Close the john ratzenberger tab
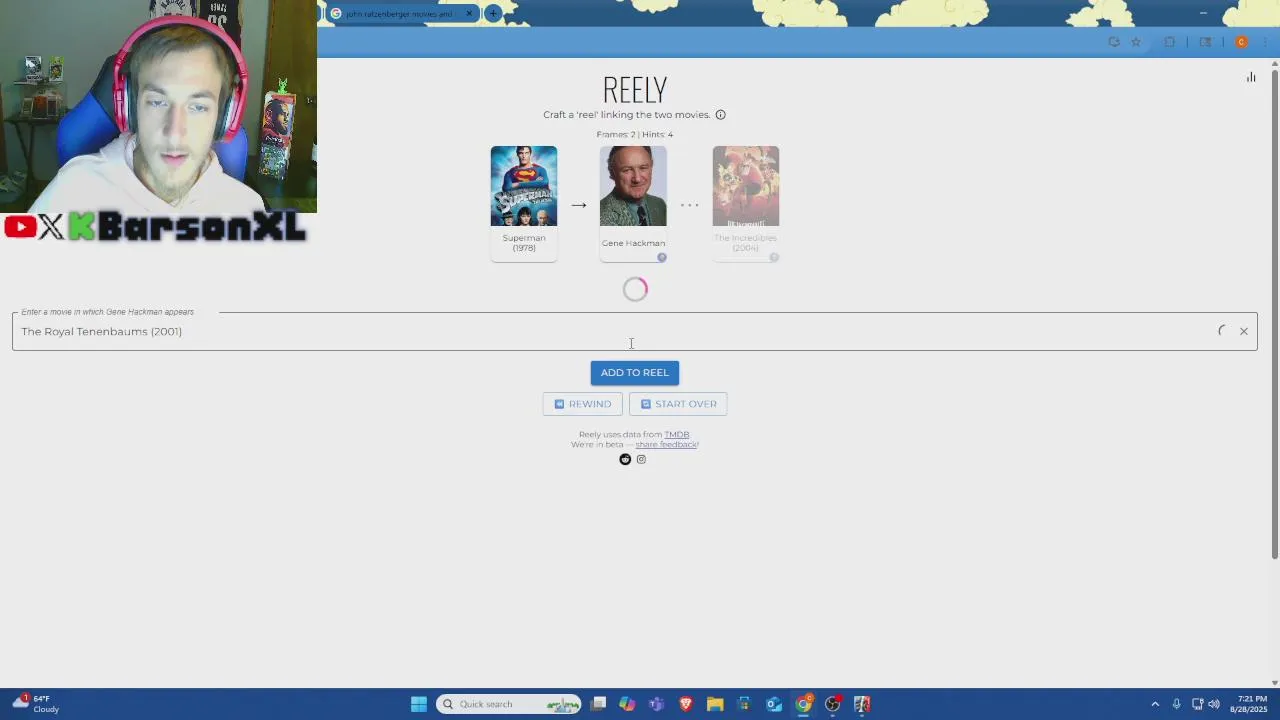 (469, 14)
